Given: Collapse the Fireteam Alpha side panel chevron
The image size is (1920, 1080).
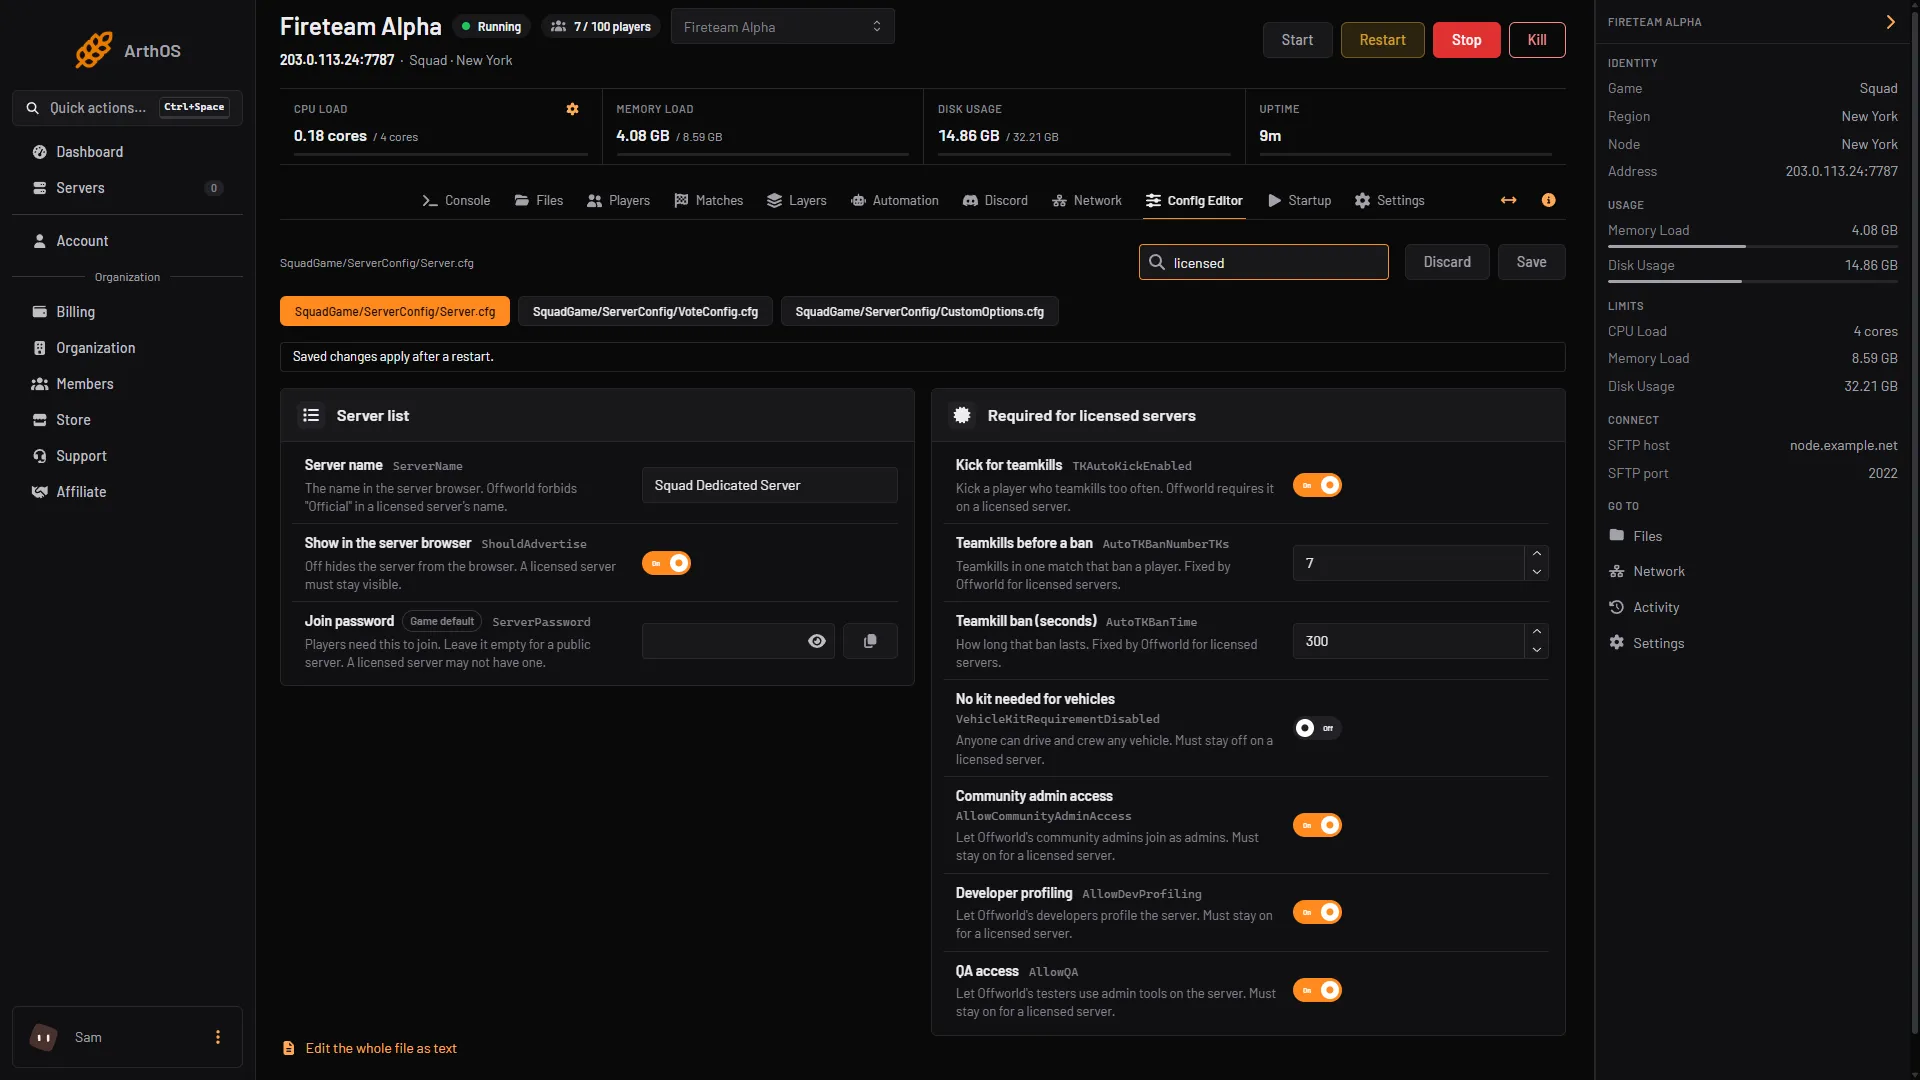Looking at the screenshot, I should pos(1891,22).
